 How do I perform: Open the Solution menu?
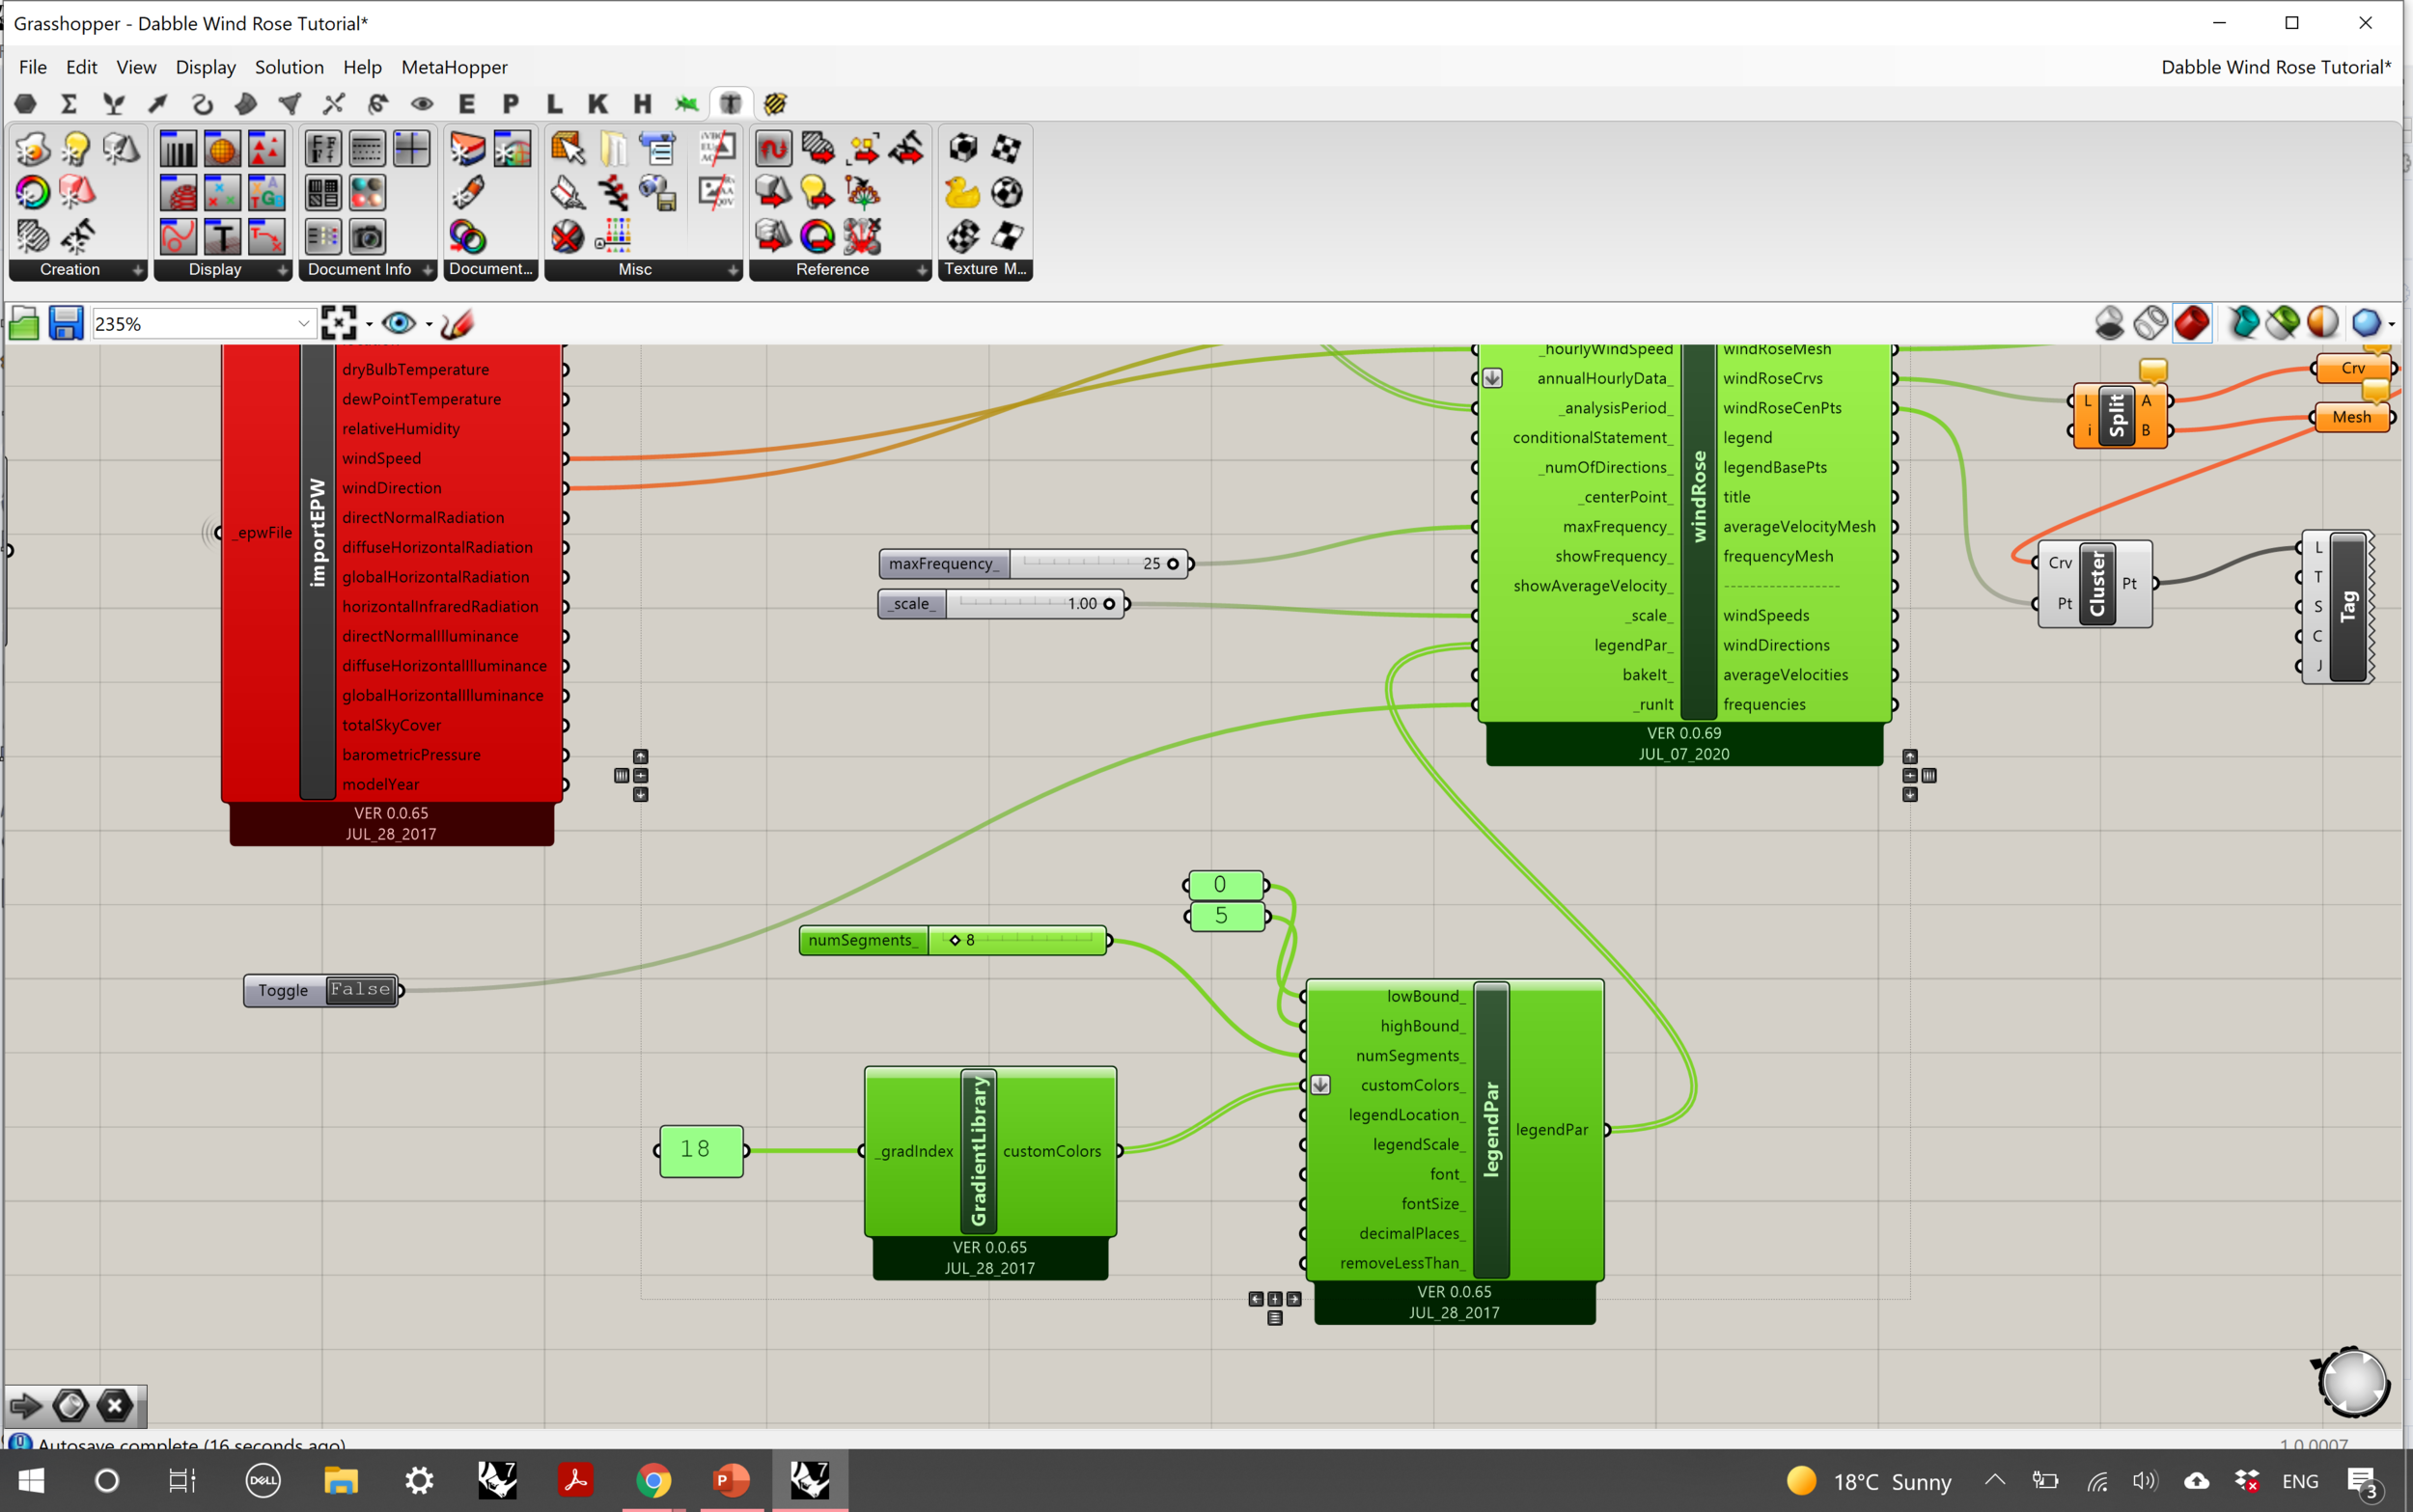pos(289,67)
